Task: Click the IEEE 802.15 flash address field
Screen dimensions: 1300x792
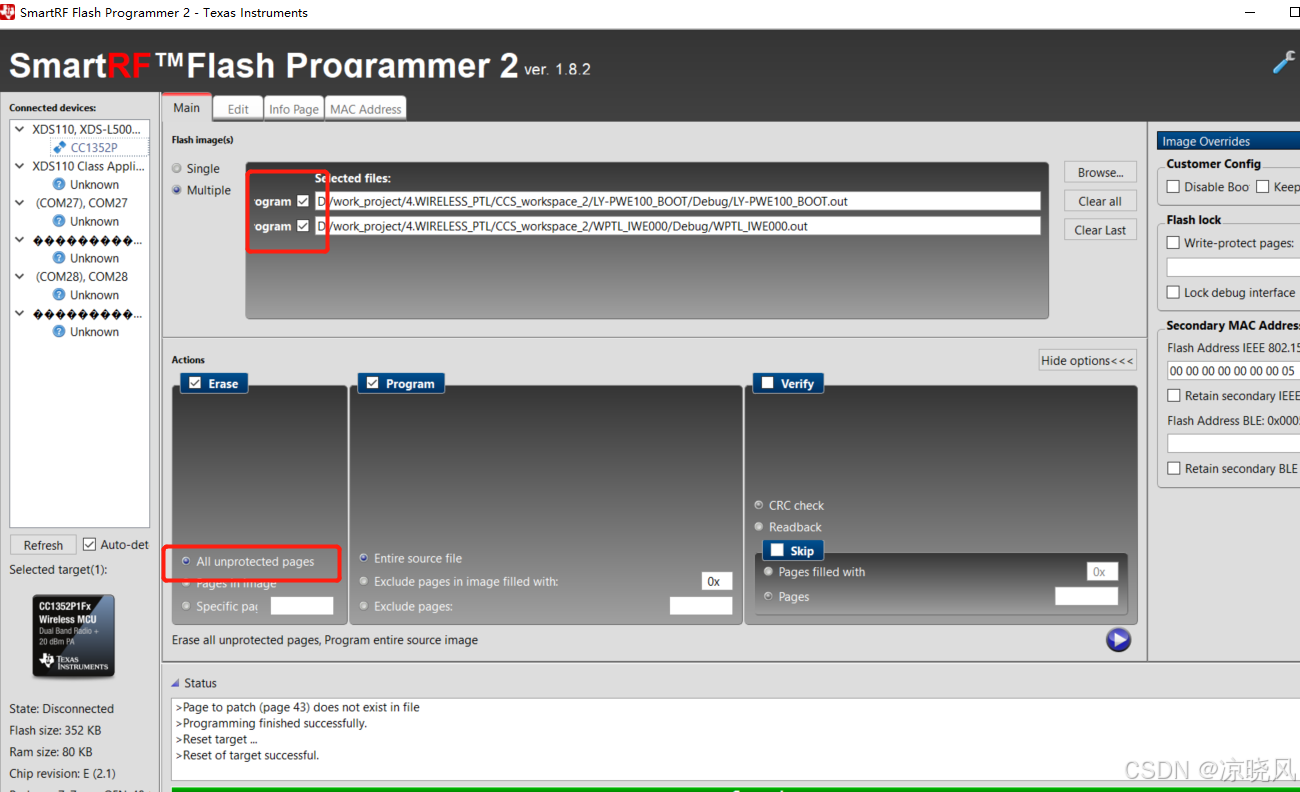Action: tap(1233, 370)
